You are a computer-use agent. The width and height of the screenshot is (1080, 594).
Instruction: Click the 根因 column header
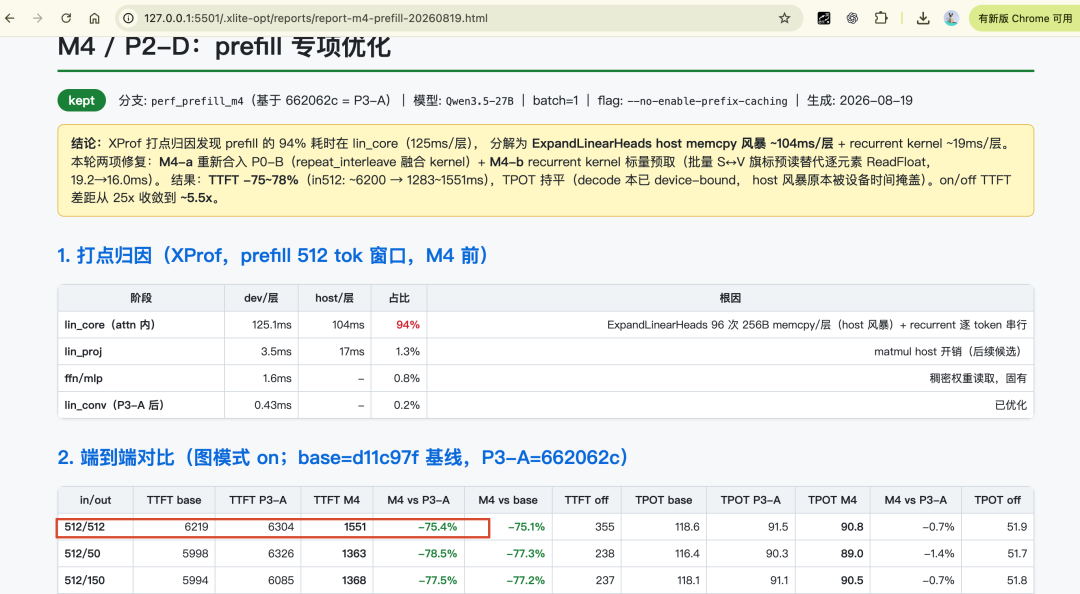[730, 298]
